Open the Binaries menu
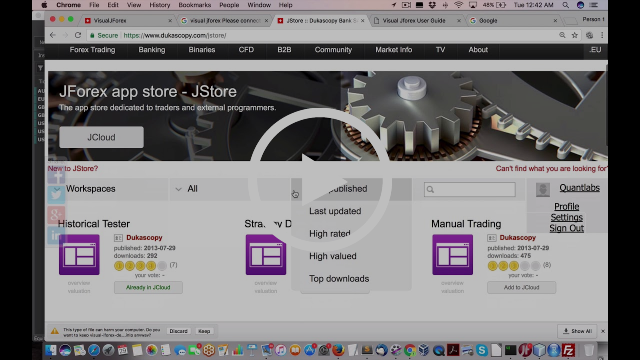 coord(202,50)
